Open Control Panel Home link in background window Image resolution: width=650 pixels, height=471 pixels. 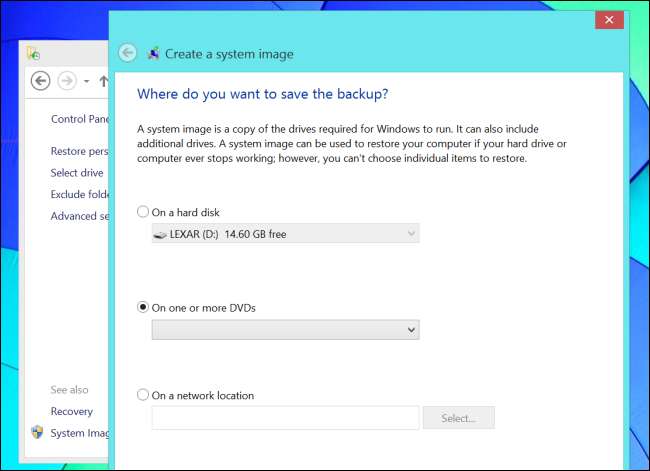[80, 119]
